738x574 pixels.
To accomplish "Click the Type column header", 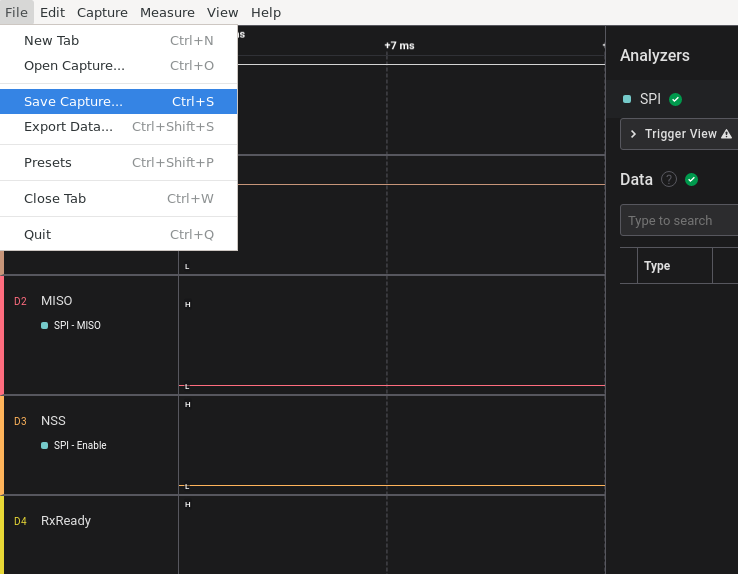I will coord(657,266).
